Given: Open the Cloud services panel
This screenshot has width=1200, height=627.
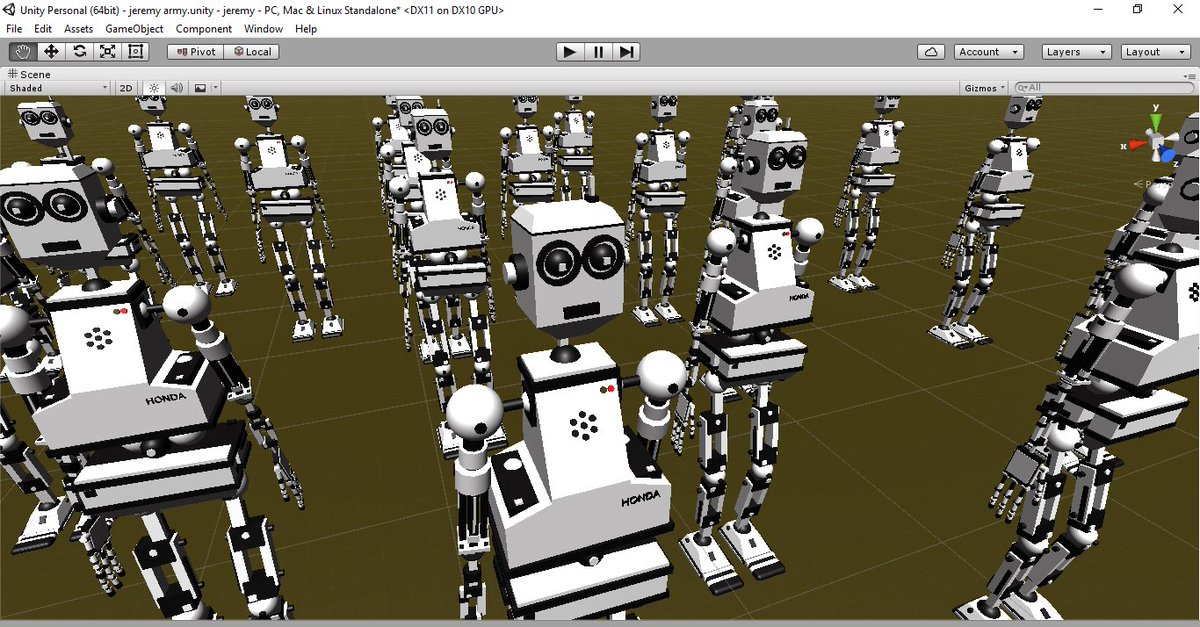Looking at the screenshot, I should tap(931, 51).
